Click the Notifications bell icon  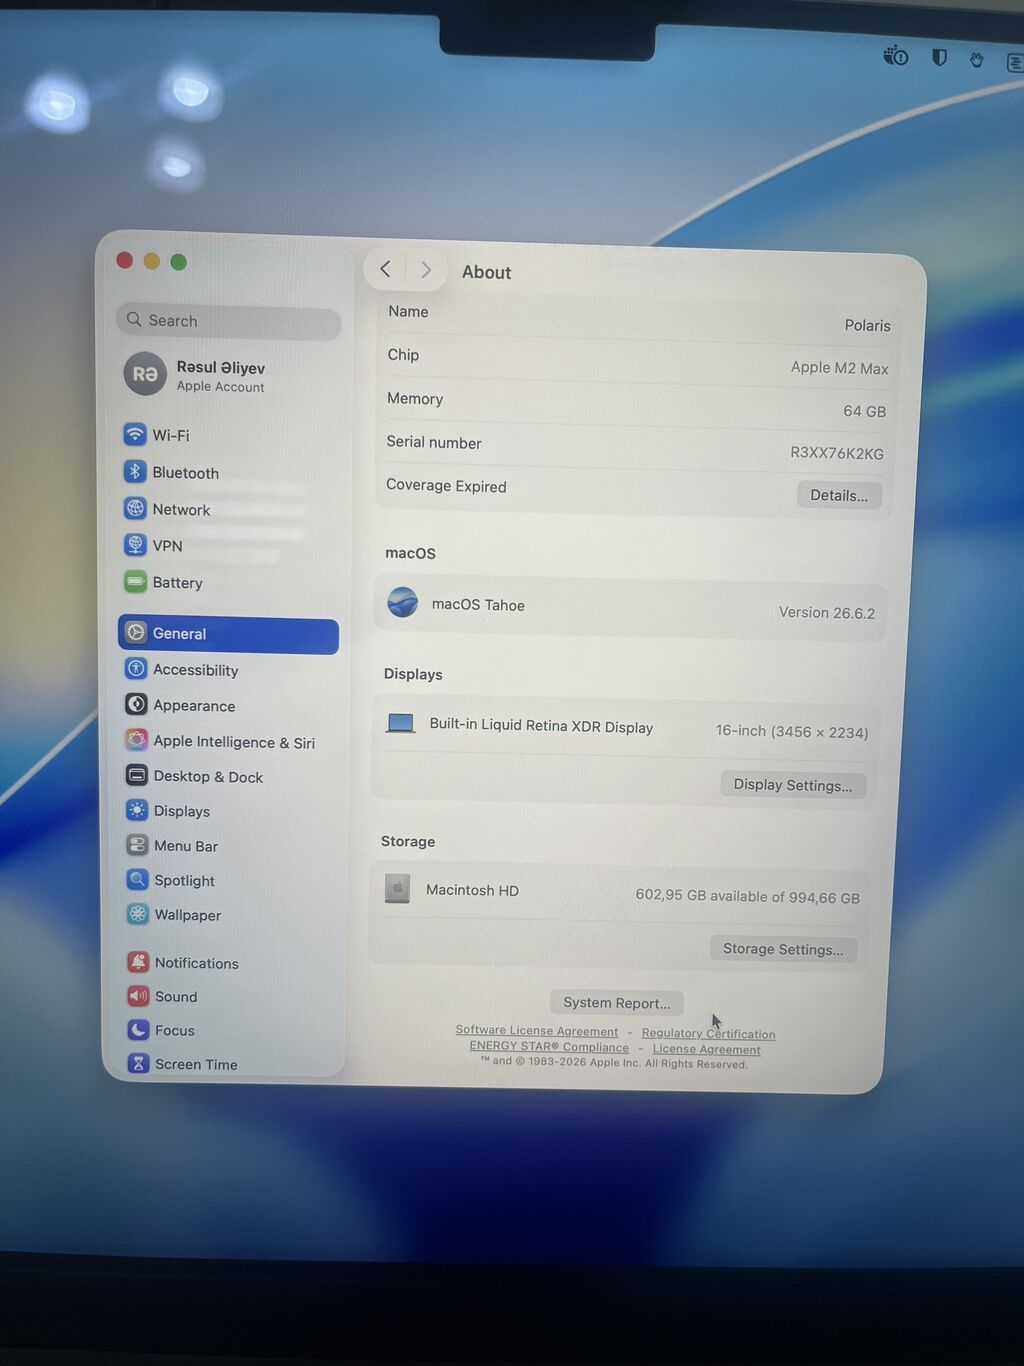point(139,962)
